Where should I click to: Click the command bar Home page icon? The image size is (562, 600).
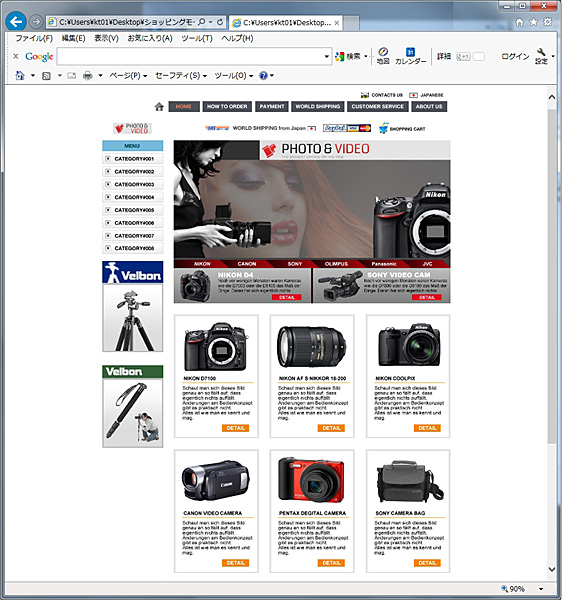(x=20, y=76)
